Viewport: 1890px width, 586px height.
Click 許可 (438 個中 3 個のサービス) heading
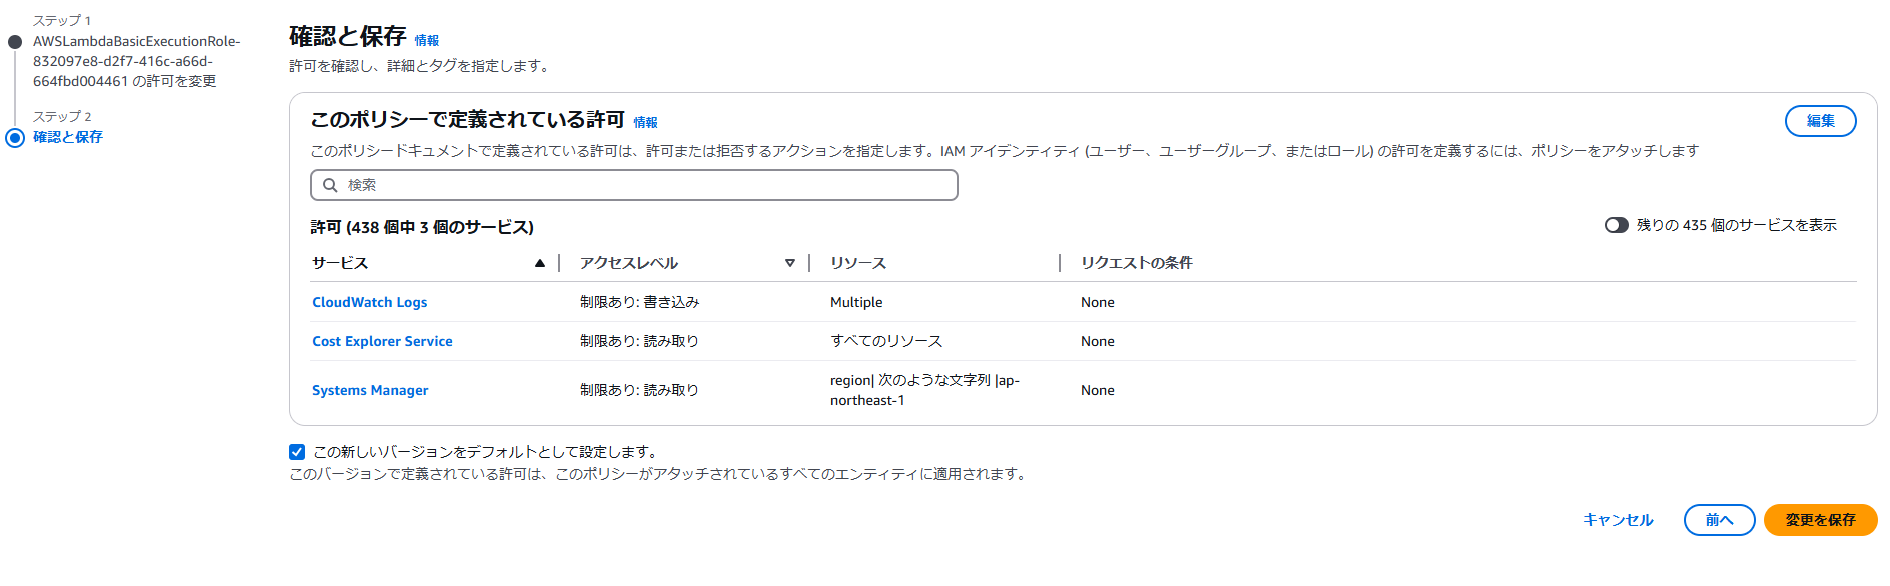click(x=422, y=227)
